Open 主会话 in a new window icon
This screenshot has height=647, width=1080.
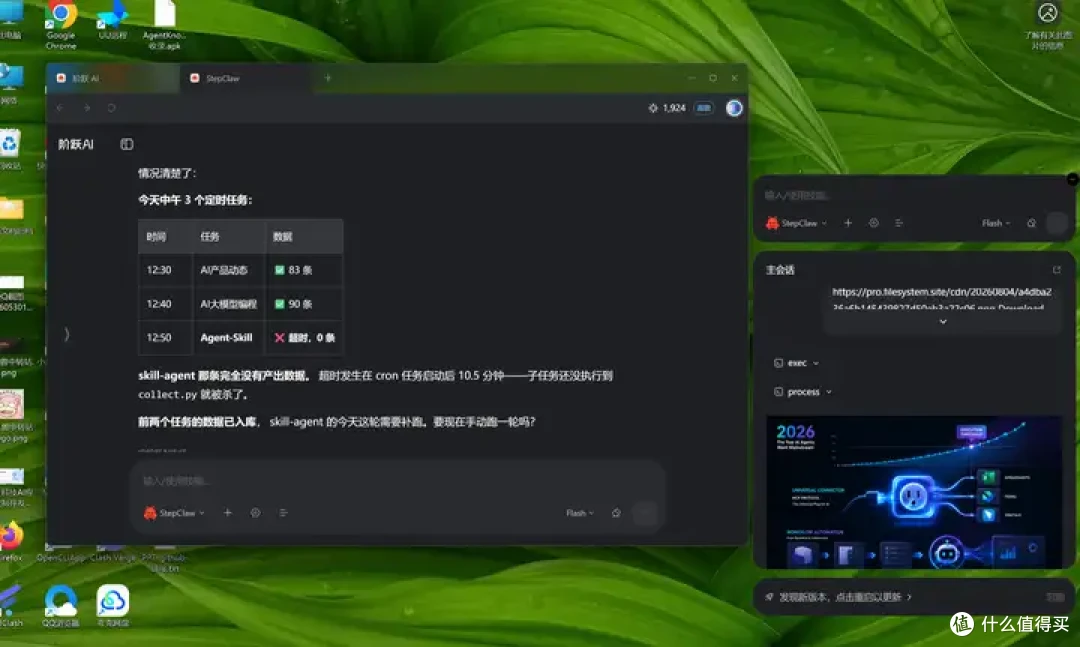pyautogui.click(x=1057, y=269)
